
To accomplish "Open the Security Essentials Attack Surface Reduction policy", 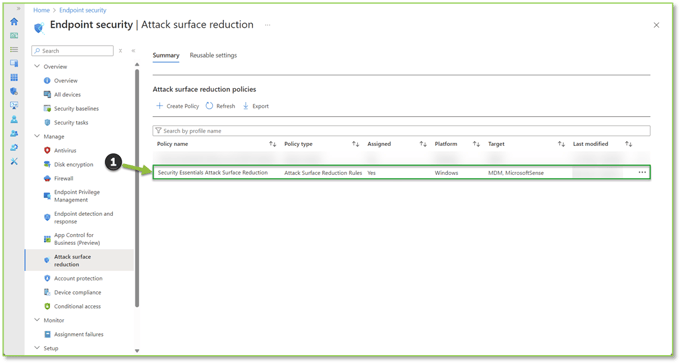I will 213,172.
